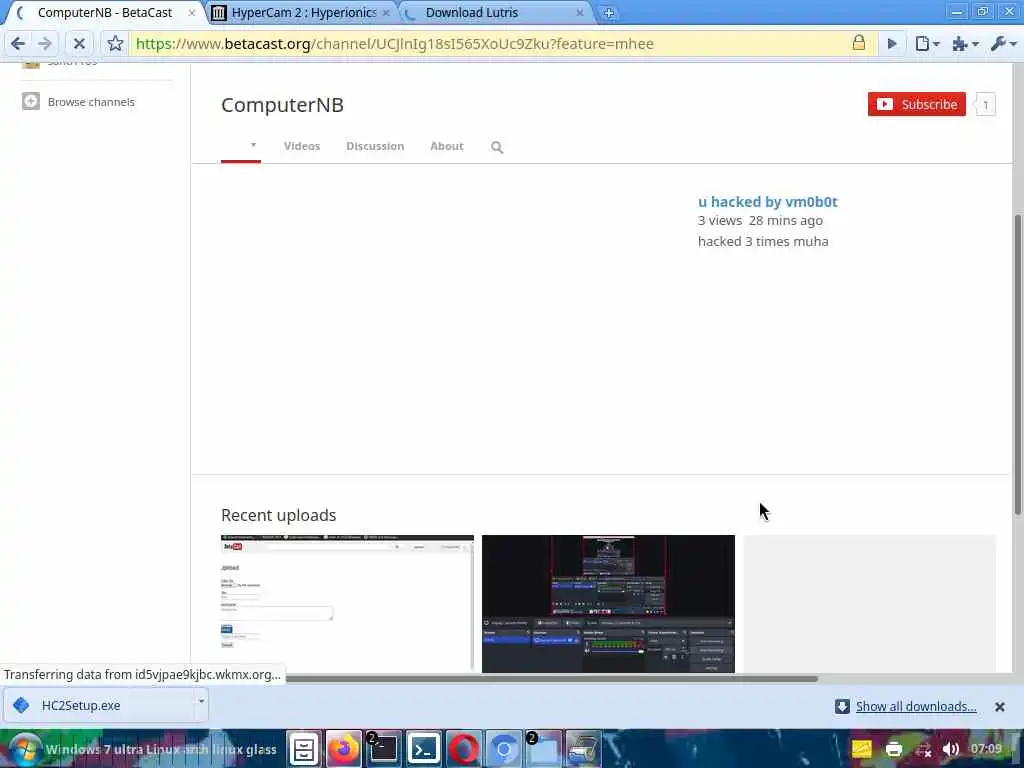Click the yellow note tray icon
Screen dimensions: 1024x768
862,749
